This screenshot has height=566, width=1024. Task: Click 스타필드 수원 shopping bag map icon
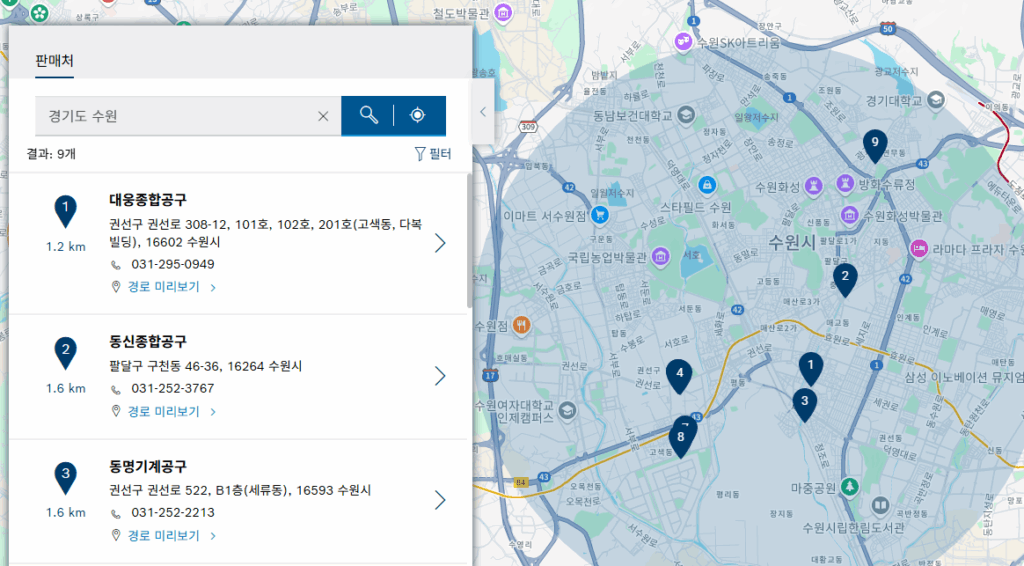pos(707,185)
